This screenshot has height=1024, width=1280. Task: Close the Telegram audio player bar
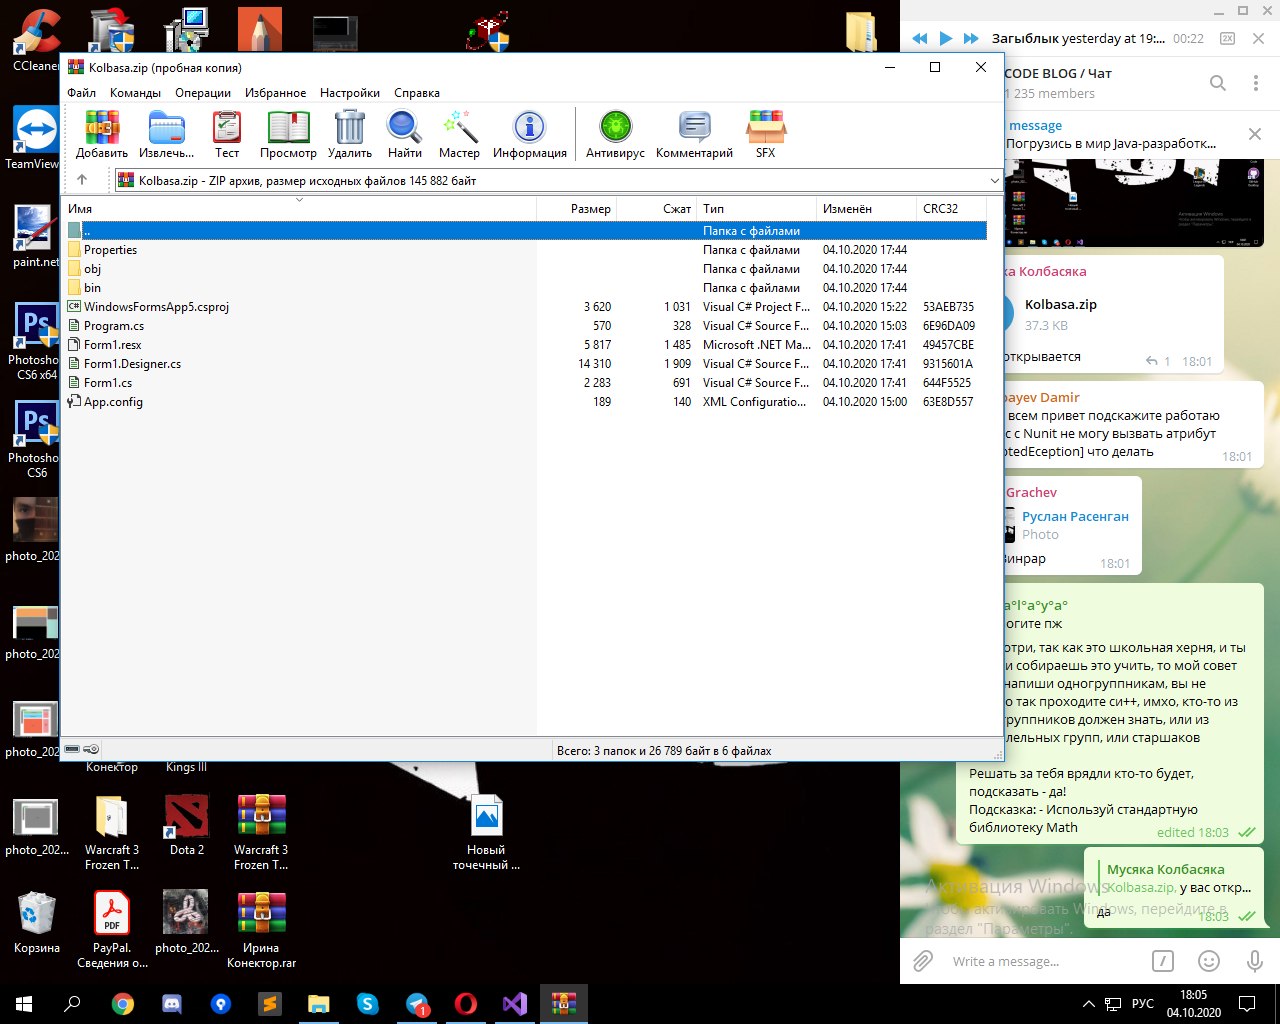coord(1260,38)
